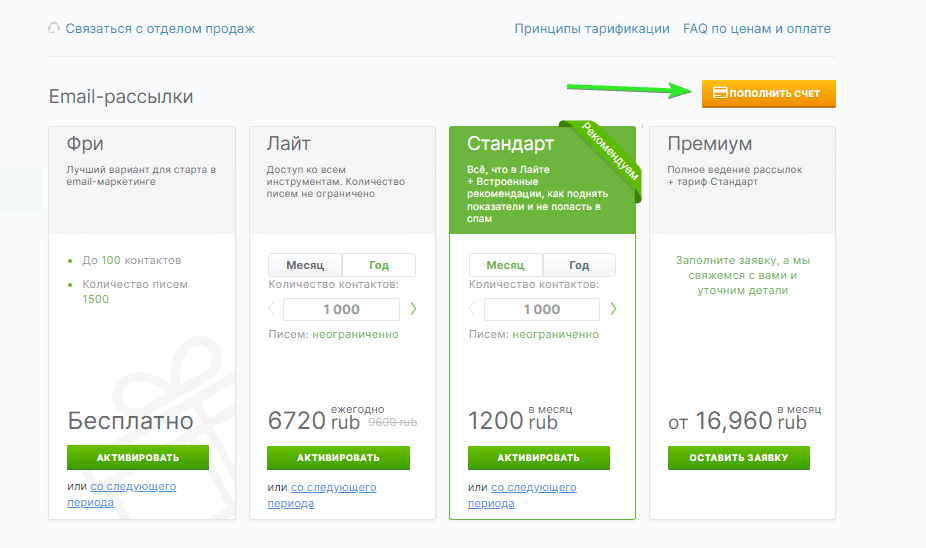Open 'Принципы тарификации' link

592,28
